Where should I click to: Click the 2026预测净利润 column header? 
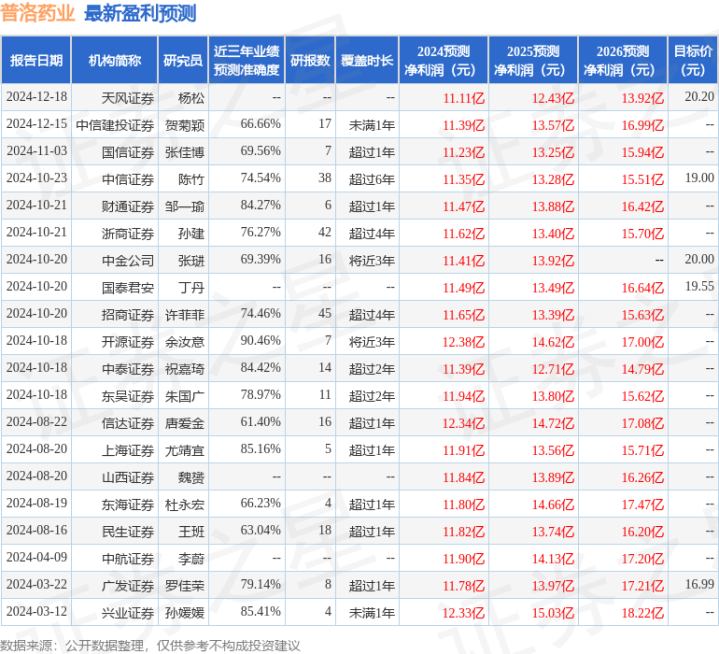(623, 61)
